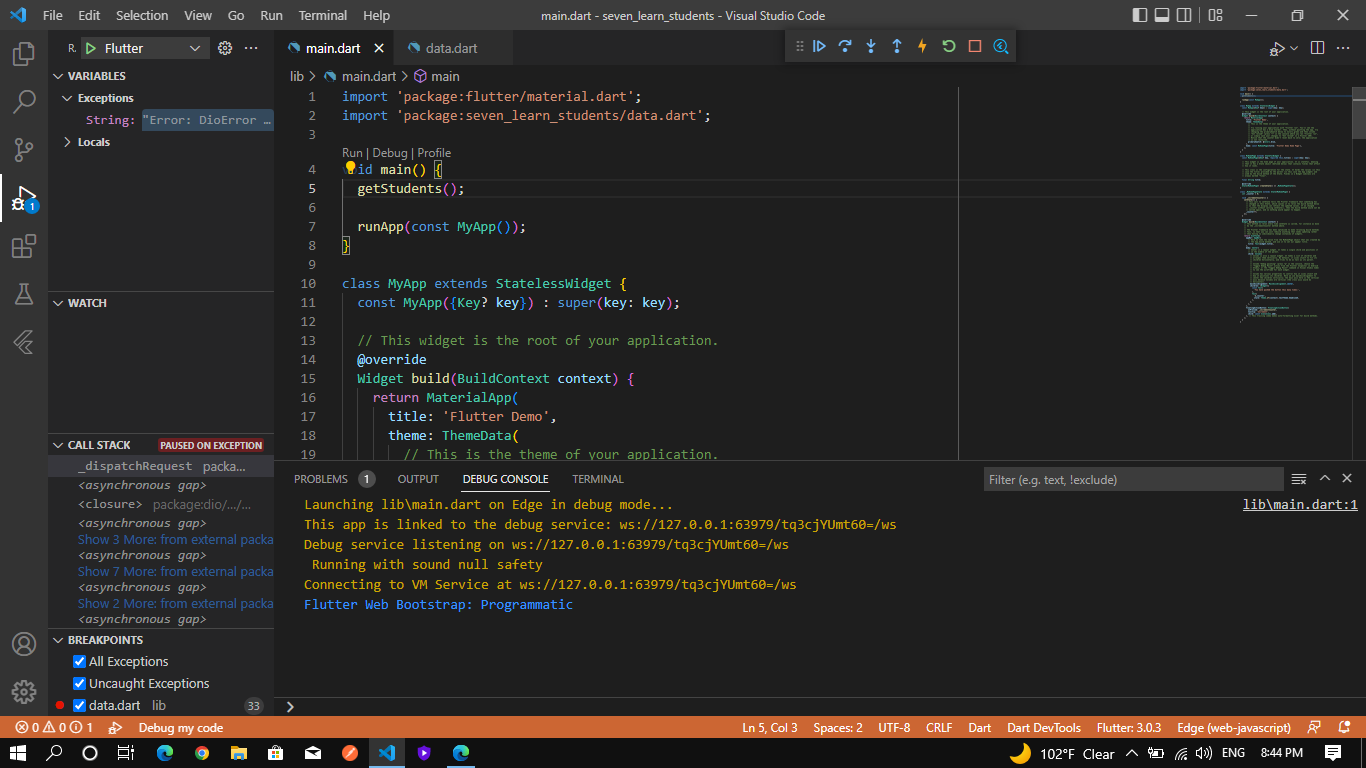
Task: Click the debug console input prompt
Action: (820, 706)
